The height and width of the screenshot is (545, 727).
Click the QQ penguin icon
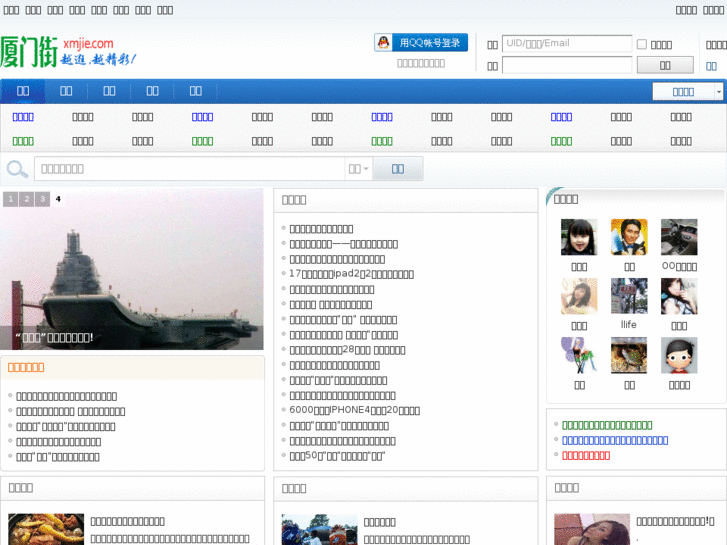tap(384, 43)
